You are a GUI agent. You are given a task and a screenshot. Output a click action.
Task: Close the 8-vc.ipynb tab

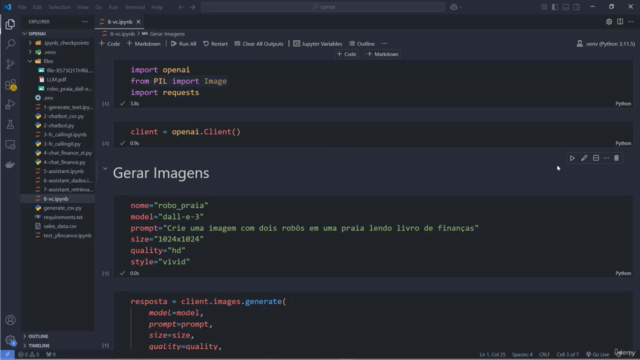[138, 22]
